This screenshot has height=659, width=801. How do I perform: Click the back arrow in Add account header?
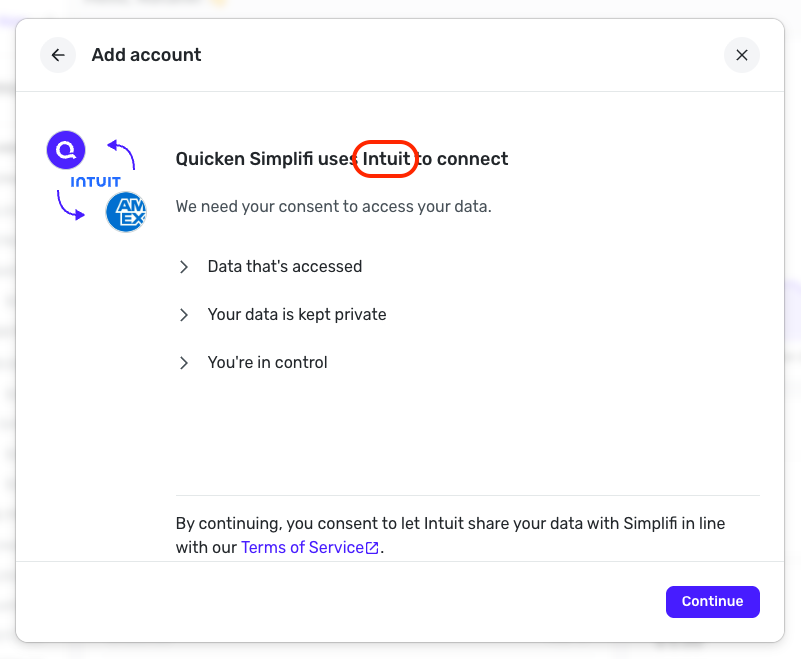(58, 55)
